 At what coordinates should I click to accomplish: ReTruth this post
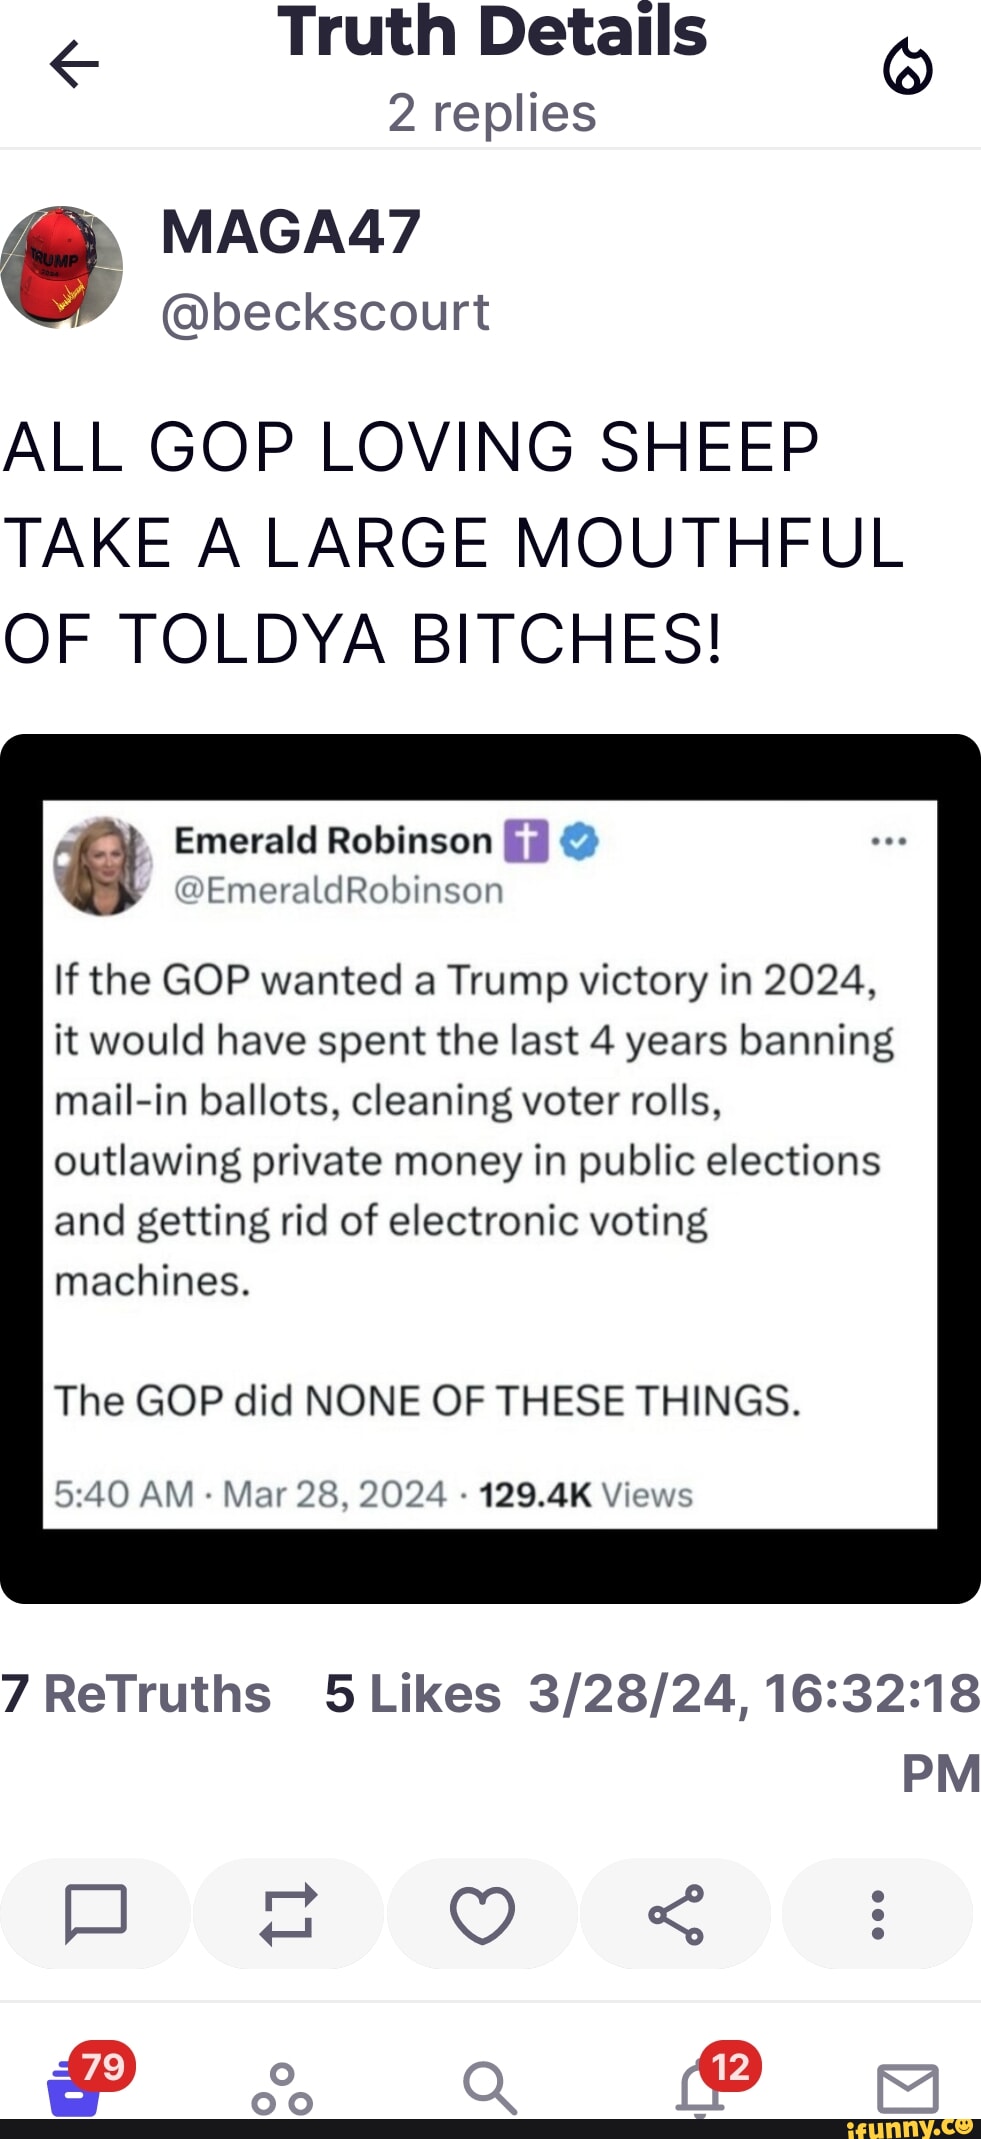click(288, 1913)
